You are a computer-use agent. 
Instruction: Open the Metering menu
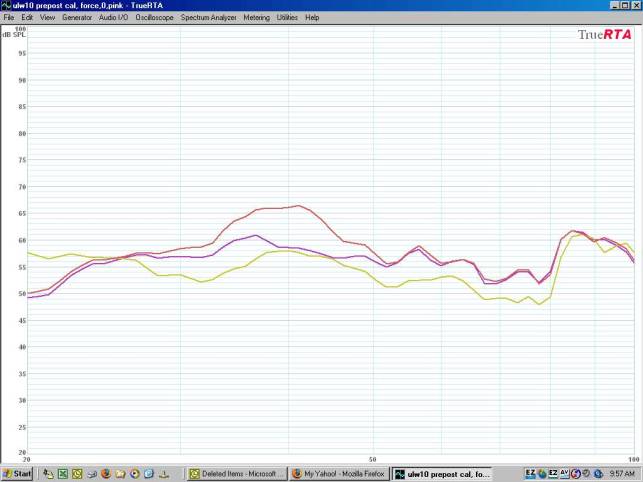click(x=256, y=18)
